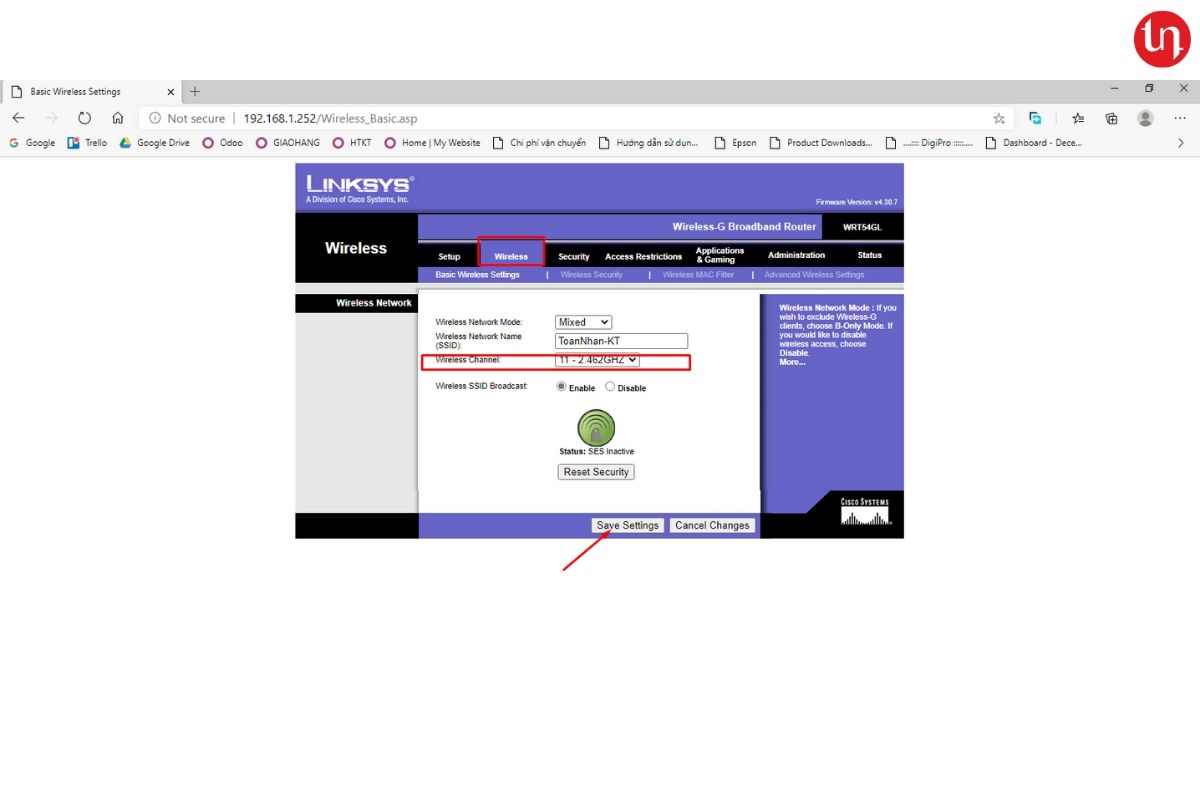The image size is (1200, 800).
Task: Open the Home | My Website bookmark
Action: point(432,143)
